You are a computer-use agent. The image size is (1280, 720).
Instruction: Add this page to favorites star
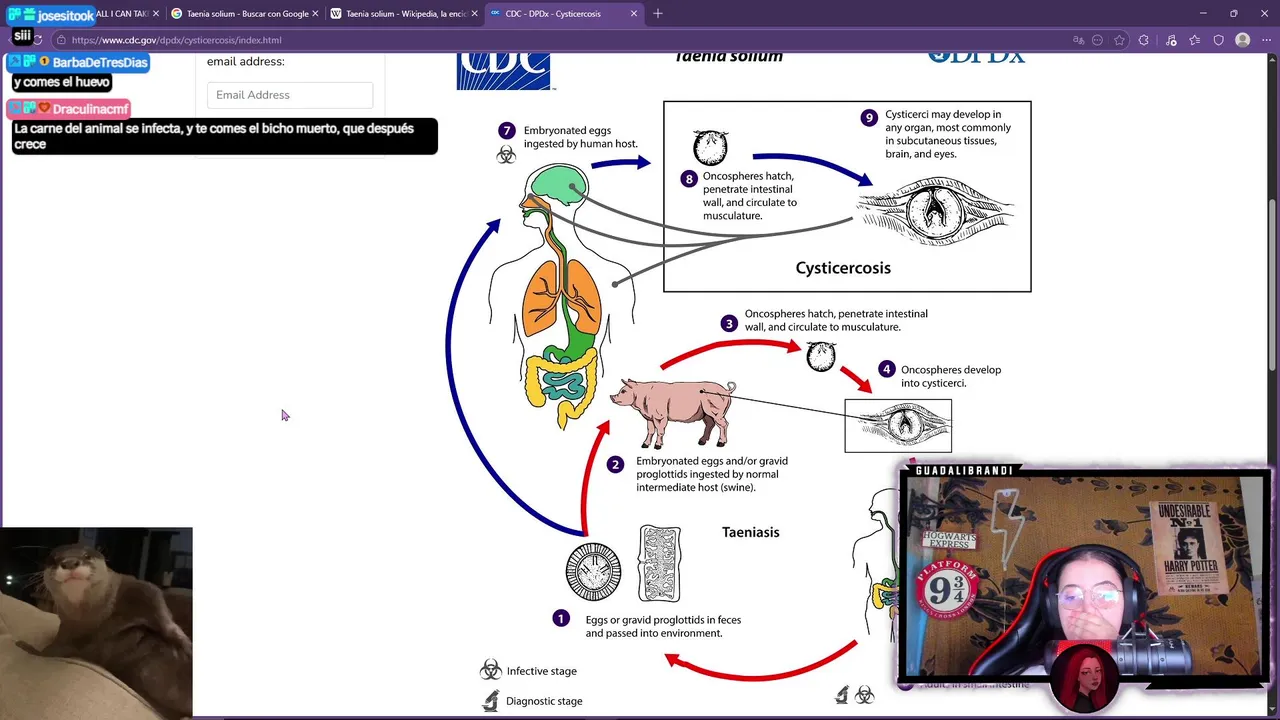coord(1119,40)
